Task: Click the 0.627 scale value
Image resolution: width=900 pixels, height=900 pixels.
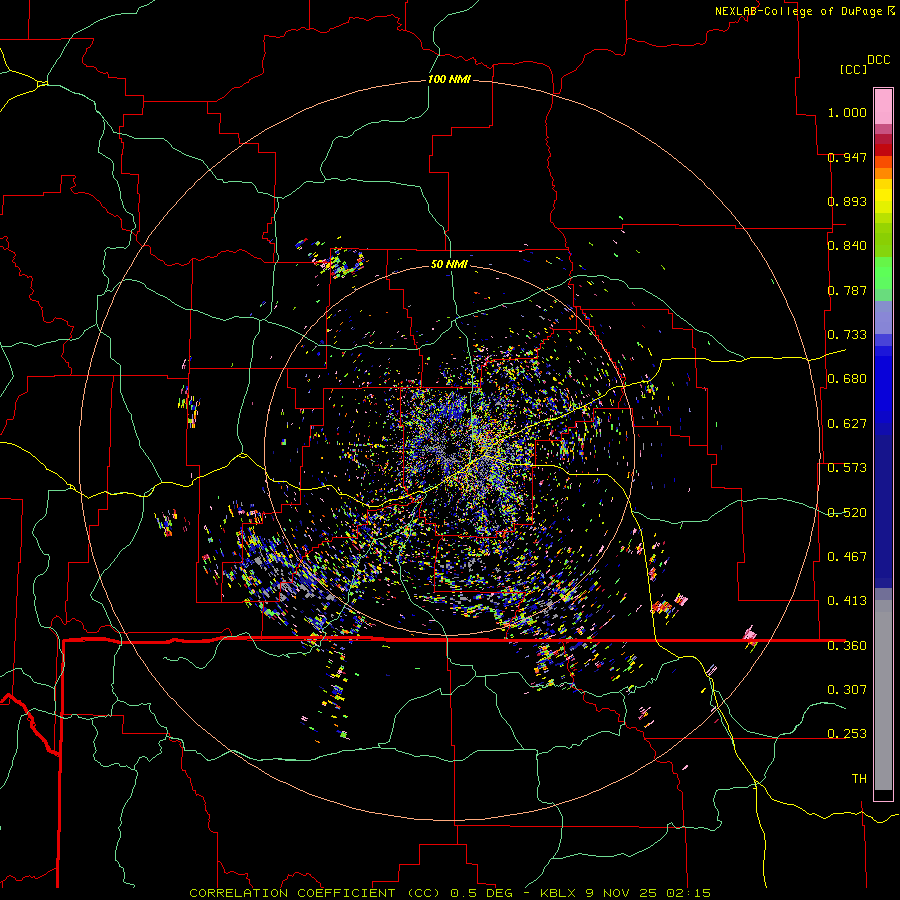Action: (847, 424)
